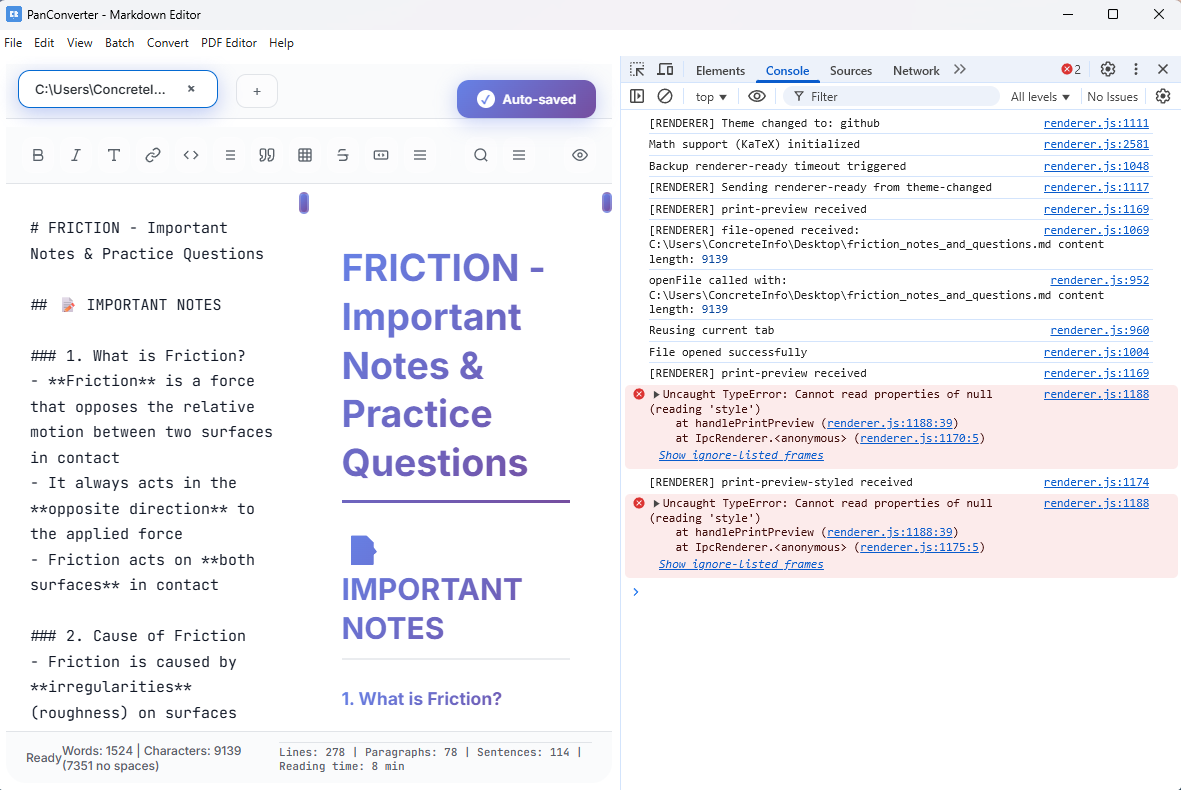1181x790 pixels.
Task: Open the renderer.js:1048 source link
Action: [1096, 166]
